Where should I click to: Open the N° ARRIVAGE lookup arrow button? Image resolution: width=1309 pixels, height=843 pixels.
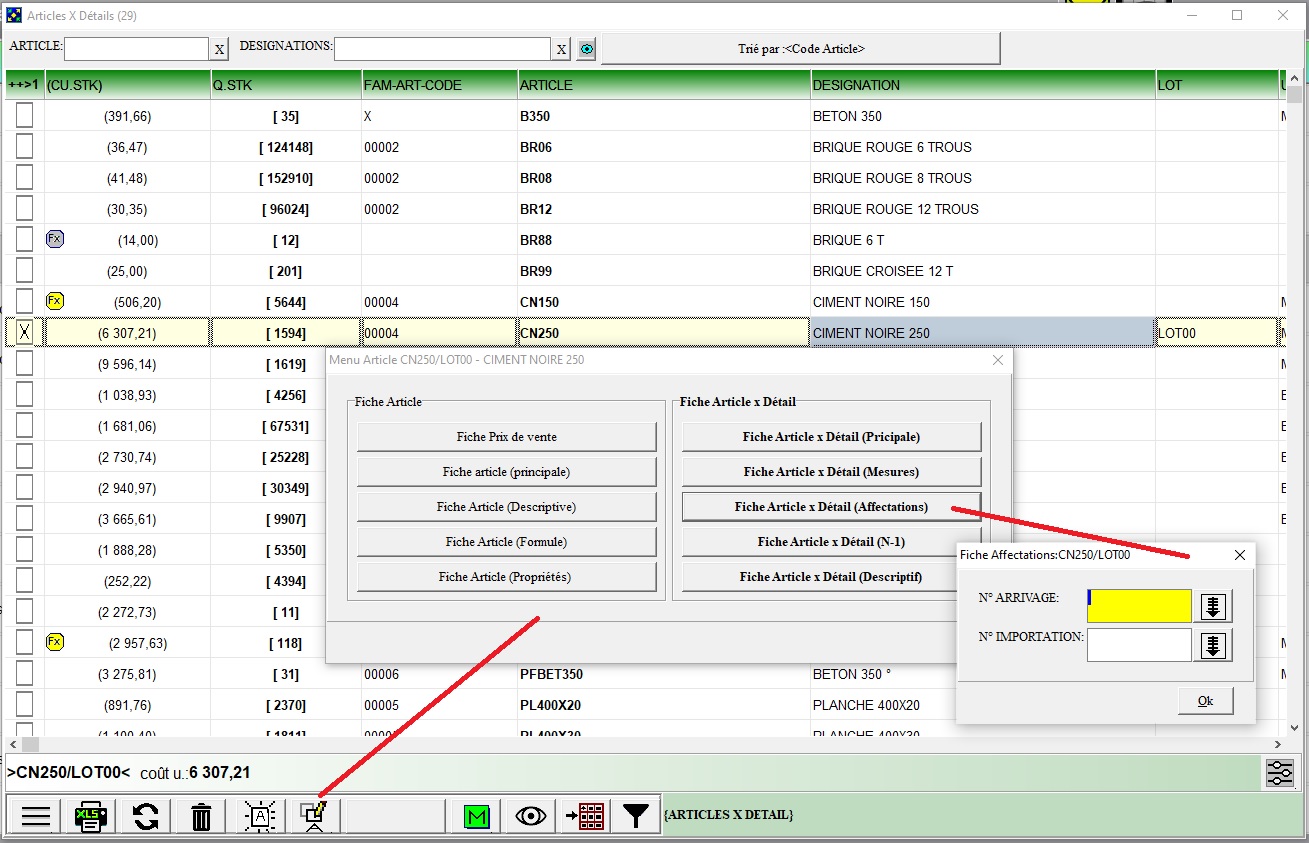1213,606
